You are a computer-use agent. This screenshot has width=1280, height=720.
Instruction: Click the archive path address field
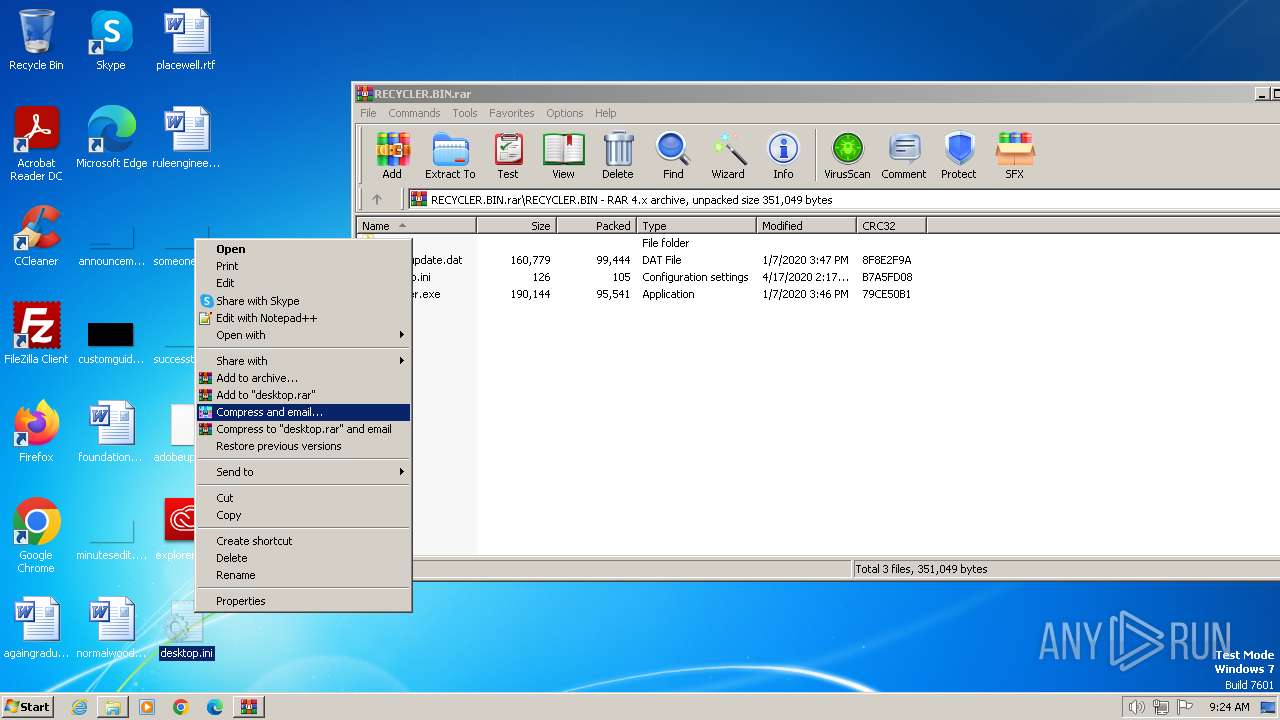843,199
